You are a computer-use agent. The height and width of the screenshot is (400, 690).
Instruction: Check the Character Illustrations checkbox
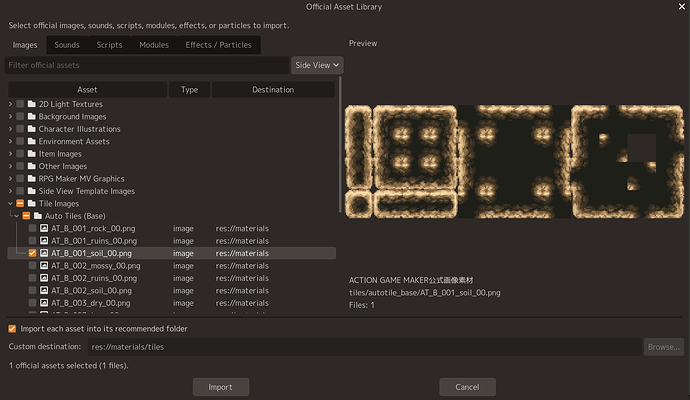point(20,129)
